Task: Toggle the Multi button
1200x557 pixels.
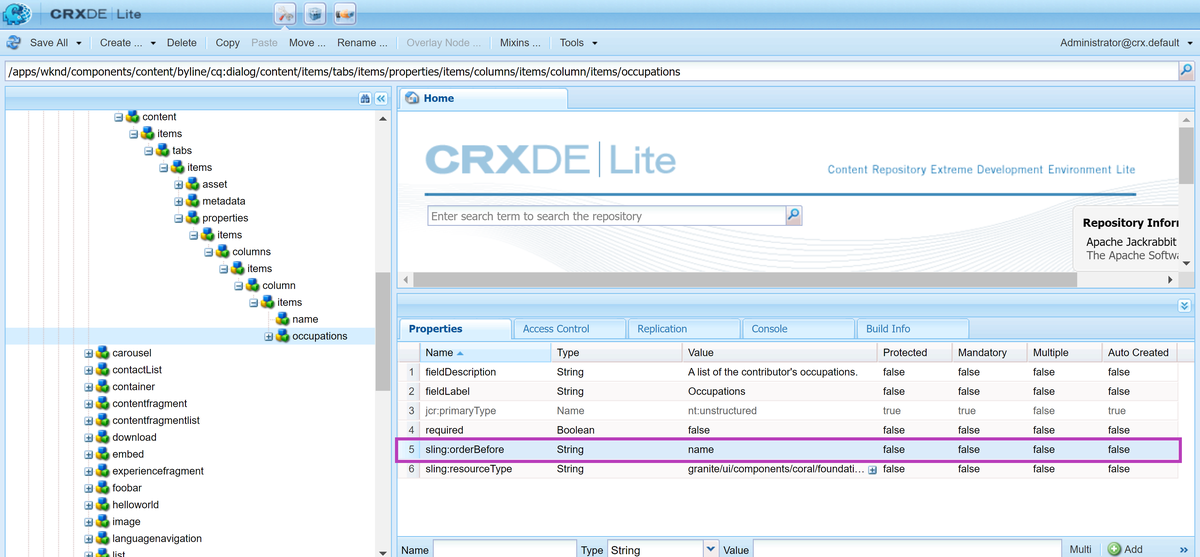Action: coord(1080,549)
